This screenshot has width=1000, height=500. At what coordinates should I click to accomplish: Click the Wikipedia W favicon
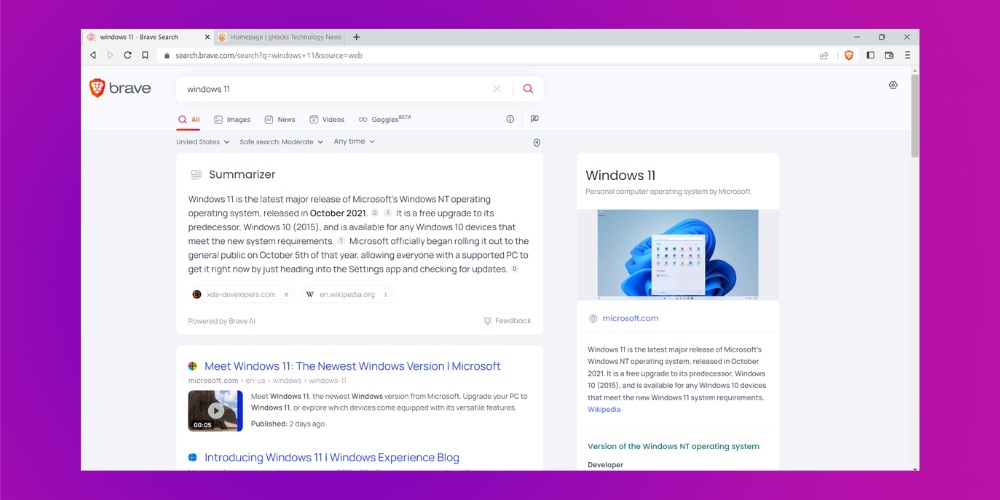311,295
